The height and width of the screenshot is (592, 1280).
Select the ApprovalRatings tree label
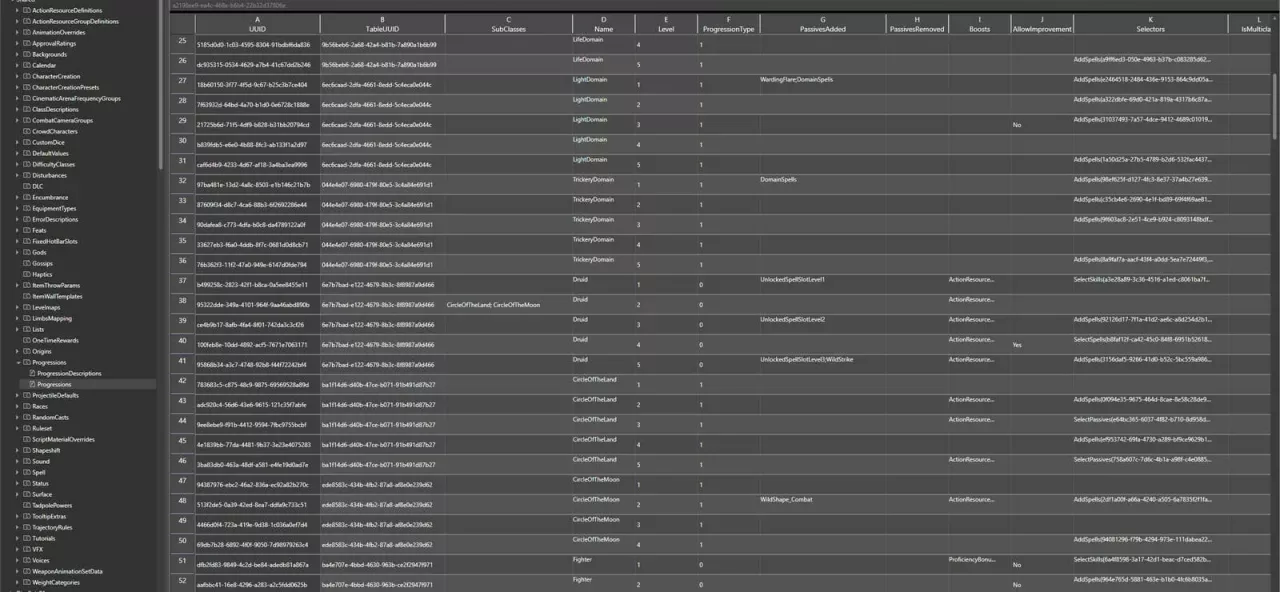(x=54, y=43)
